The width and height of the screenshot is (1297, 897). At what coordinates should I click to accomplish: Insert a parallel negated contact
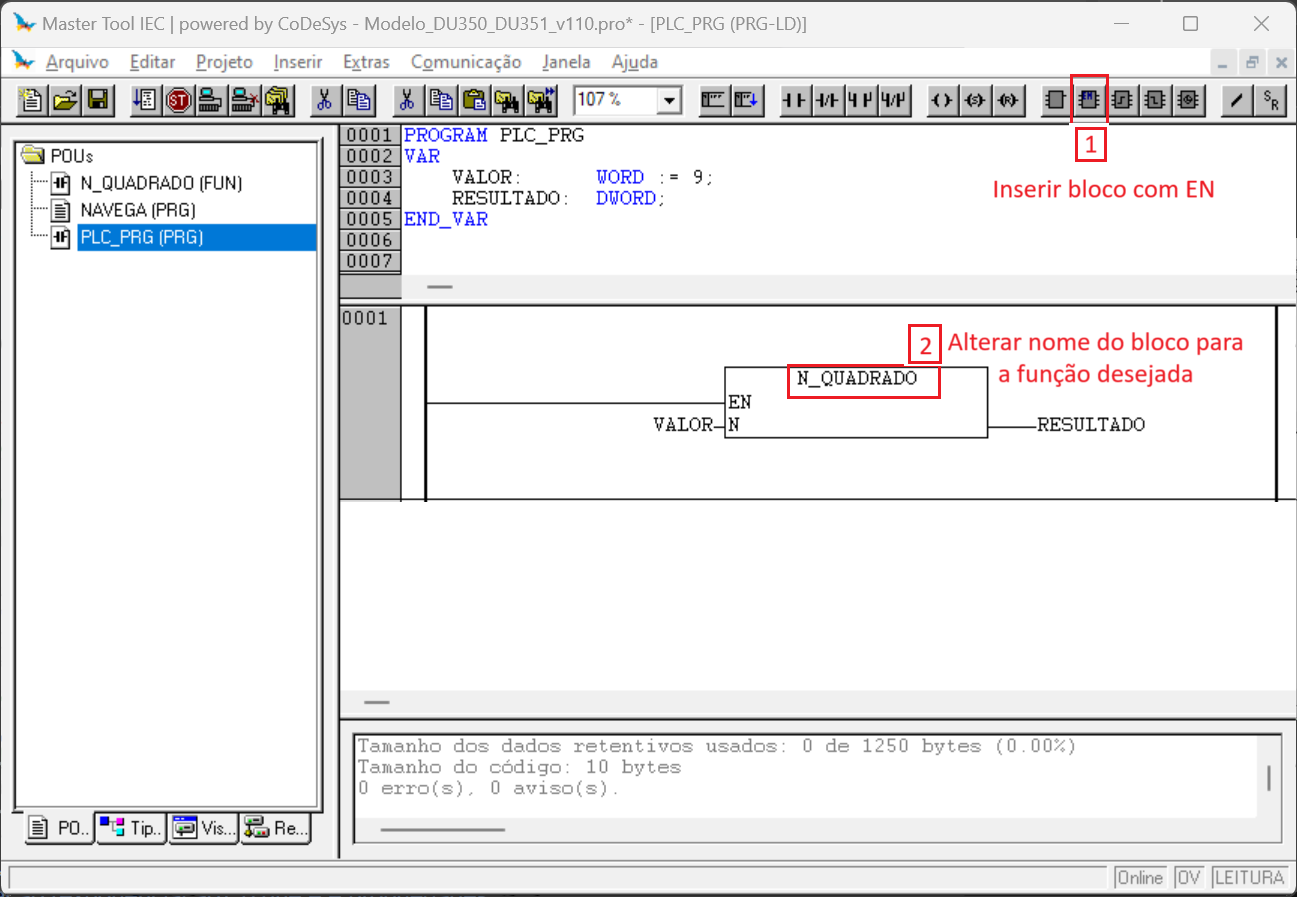[x=895, y=100]
